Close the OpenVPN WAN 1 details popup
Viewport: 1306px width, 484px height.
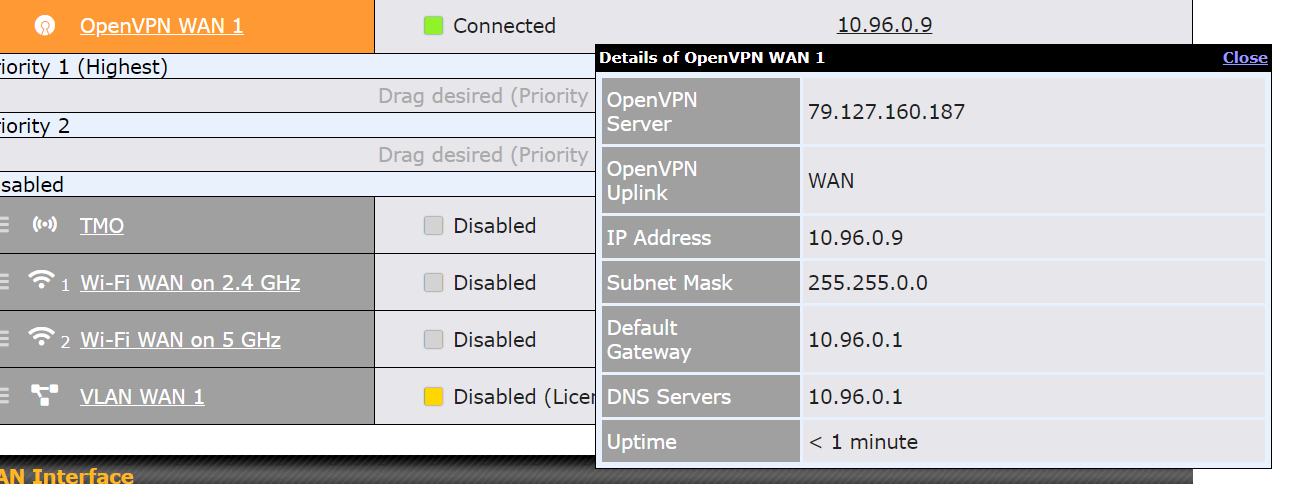pyautogui.click(x=1245, y=58)
